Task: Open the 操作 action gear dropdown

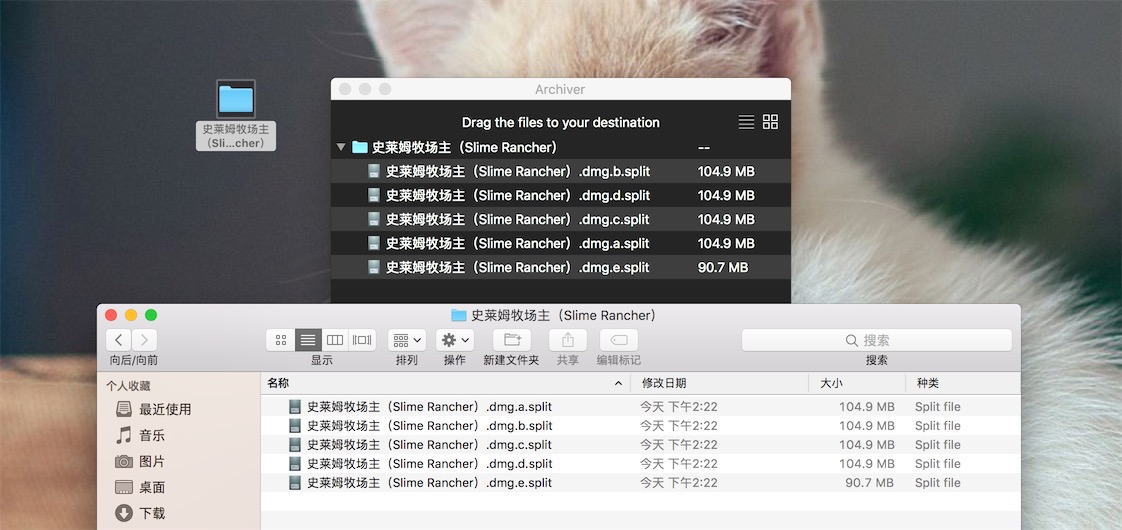Action: click(x=455, y=340)
